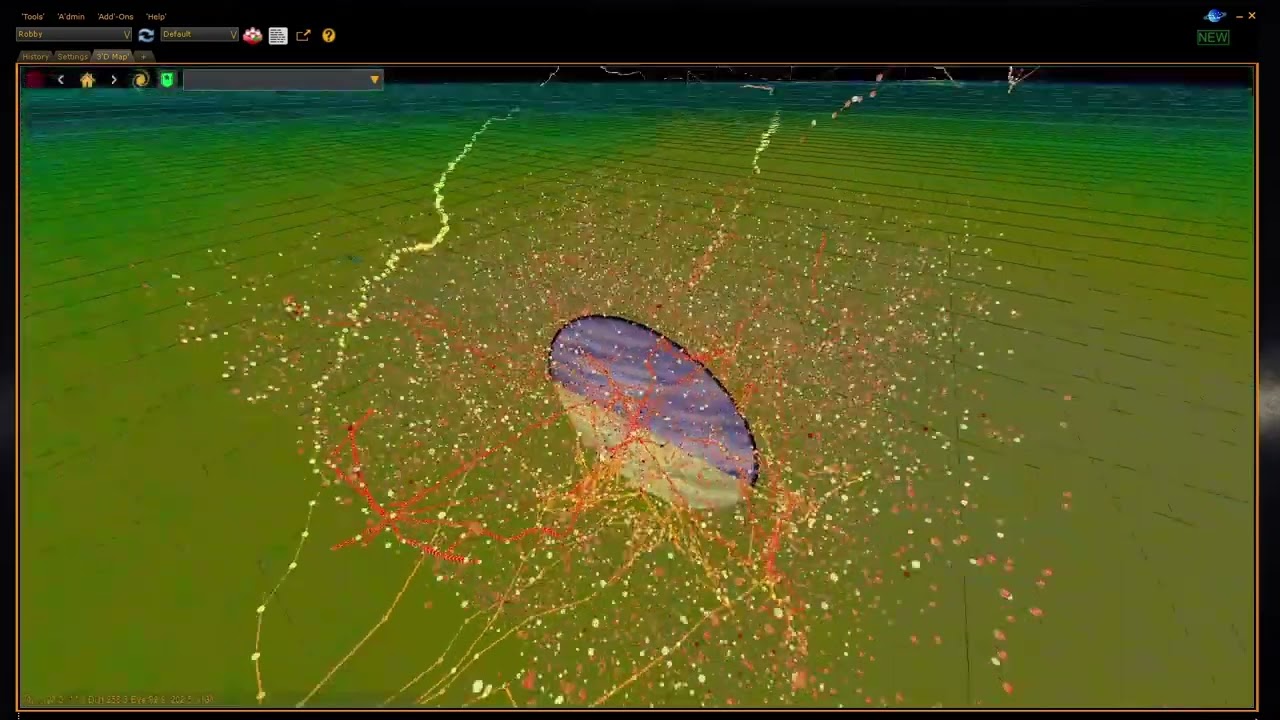
Task: Click the blue planet icon
Action: [x=1215, y=16]
